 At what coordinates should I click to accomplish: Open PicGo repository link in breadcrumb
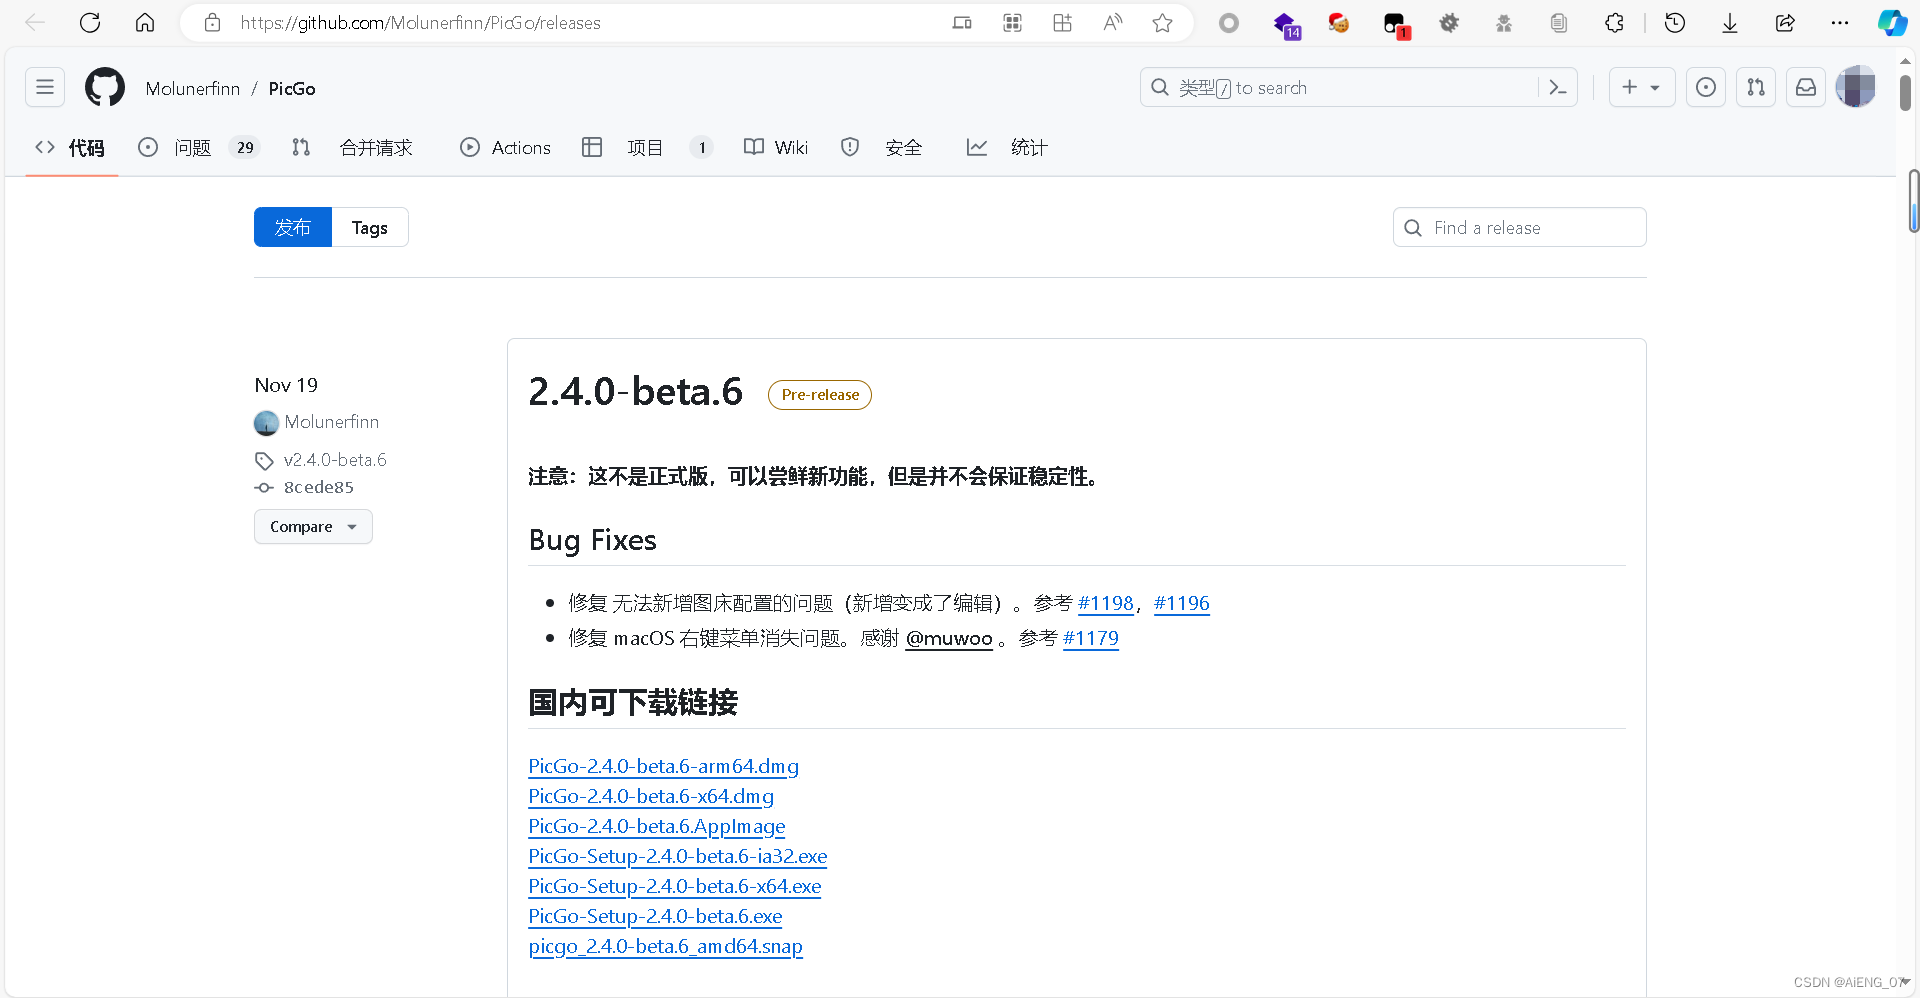[x=292, y=88]
